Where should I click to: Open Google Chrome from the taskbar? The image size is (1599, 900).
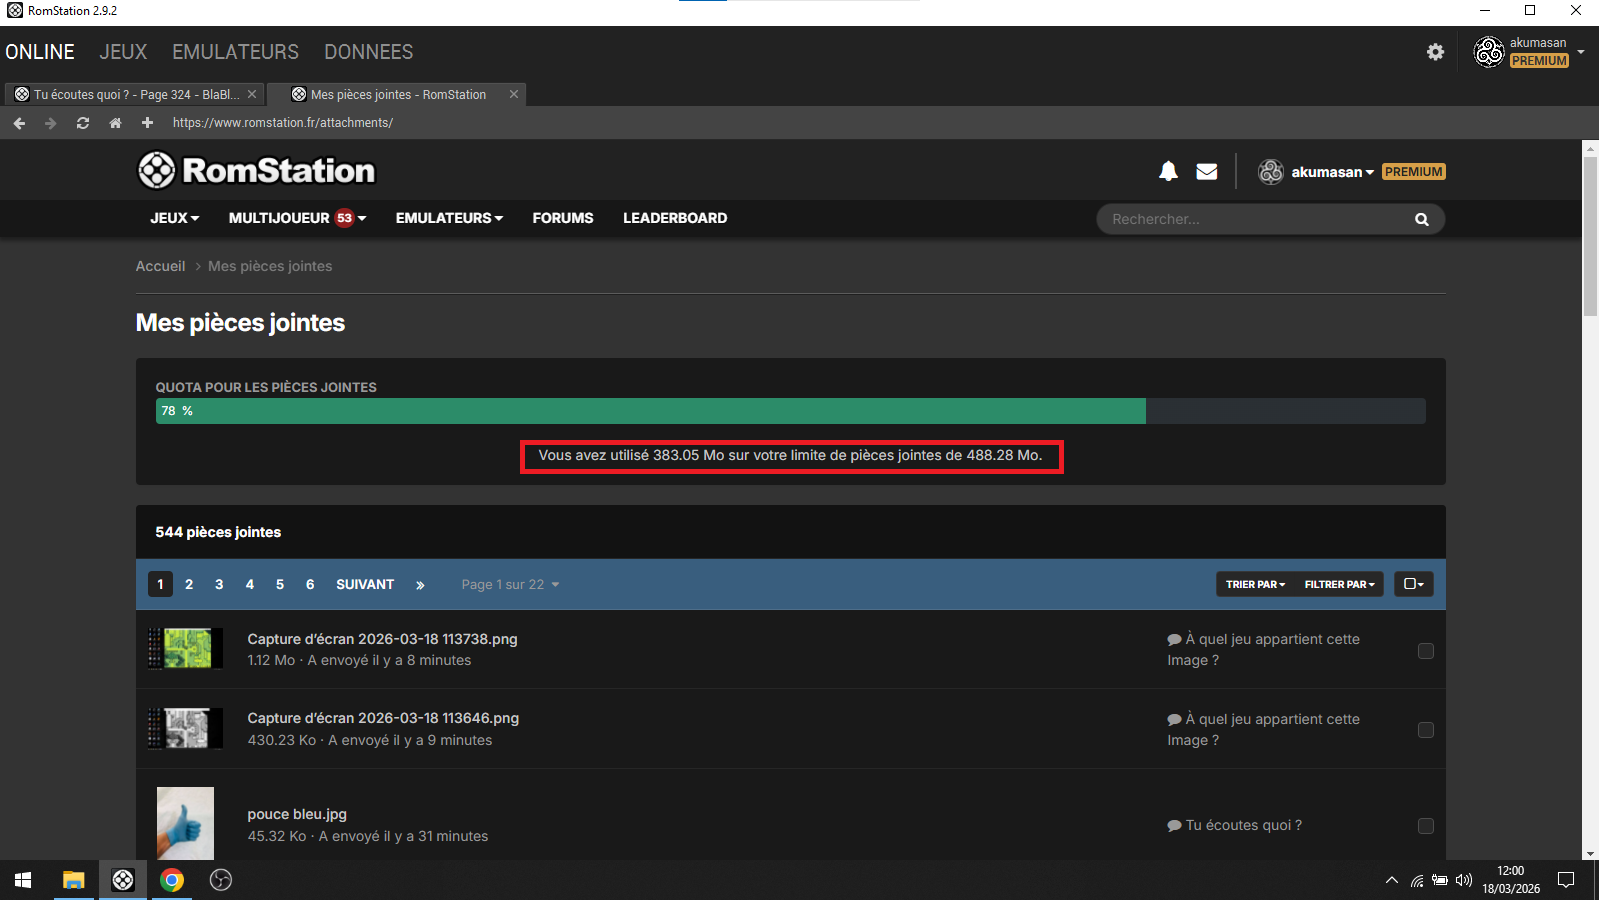point(172,880)
